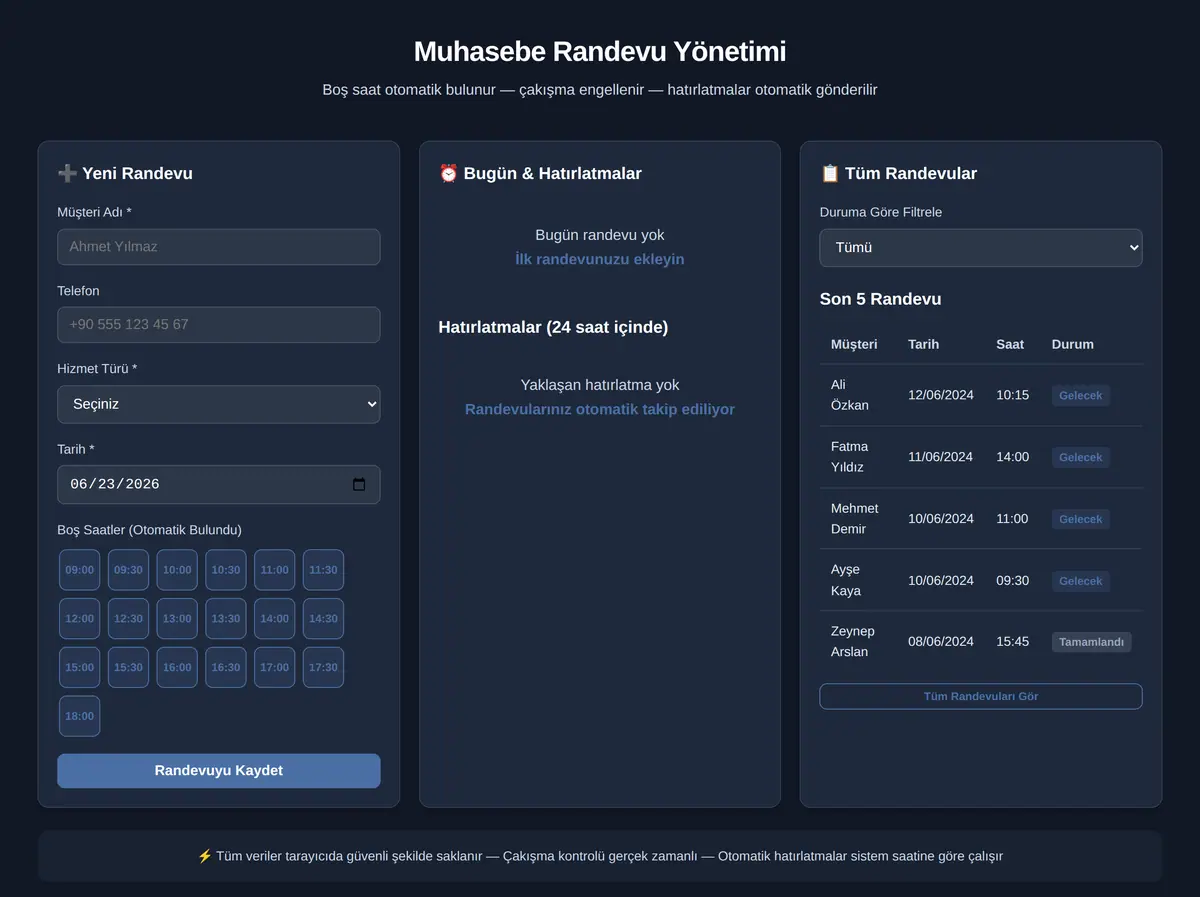
Task: Click the Tamamlandı status badge
Action: click(1091, 642)
